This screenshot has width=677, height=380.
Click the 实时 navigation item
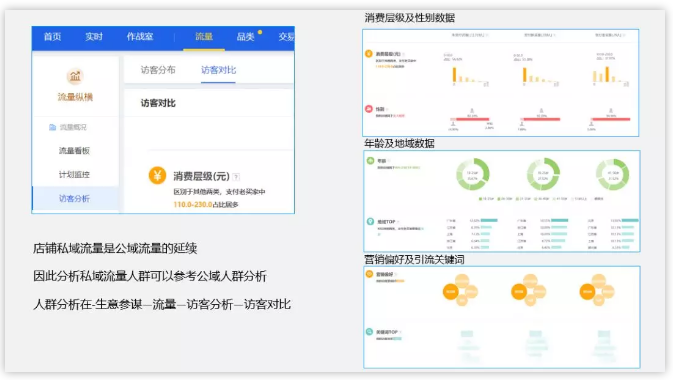point(94,37)
